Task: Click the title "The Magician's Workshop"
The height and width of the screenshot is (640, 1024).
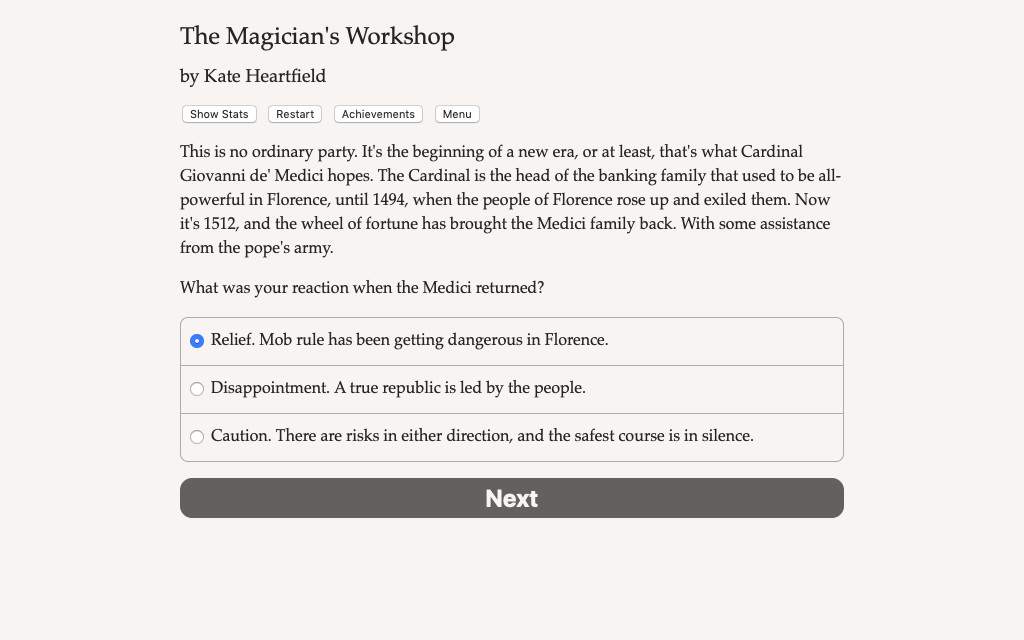Action: click(x=316, y=36)
